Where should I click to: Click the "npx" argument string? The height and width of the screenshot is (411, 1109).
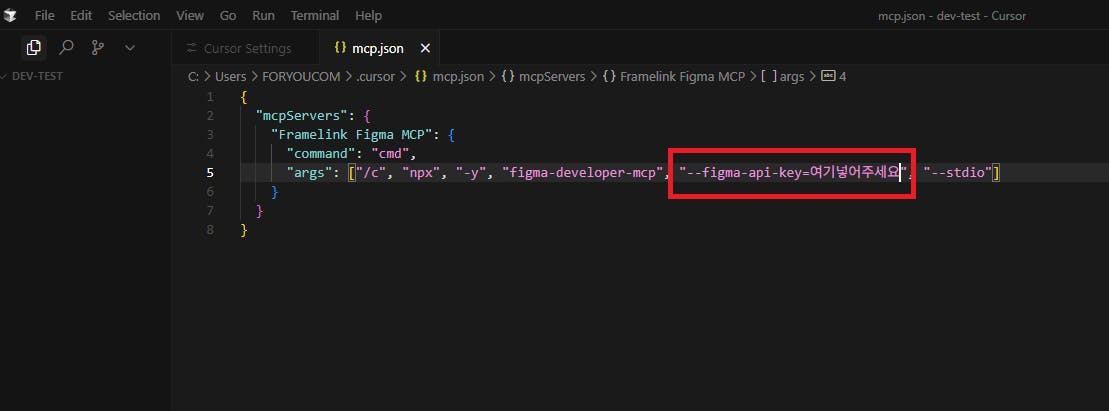tap(422, 173)
